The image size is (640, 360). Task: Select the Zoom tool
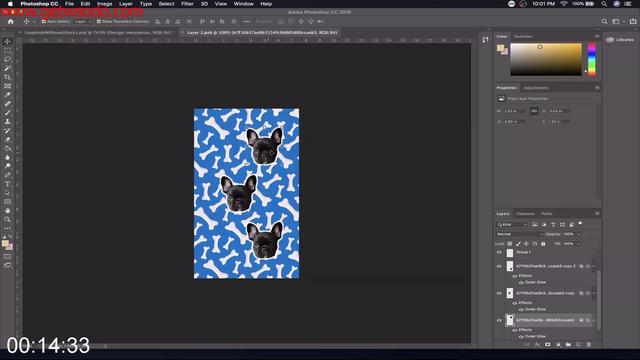point(7,220)
